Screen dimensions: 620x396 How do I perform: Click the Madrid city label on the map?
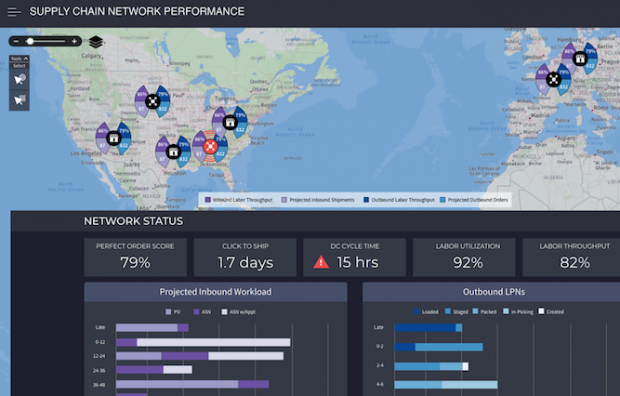[x=540, y=116]
